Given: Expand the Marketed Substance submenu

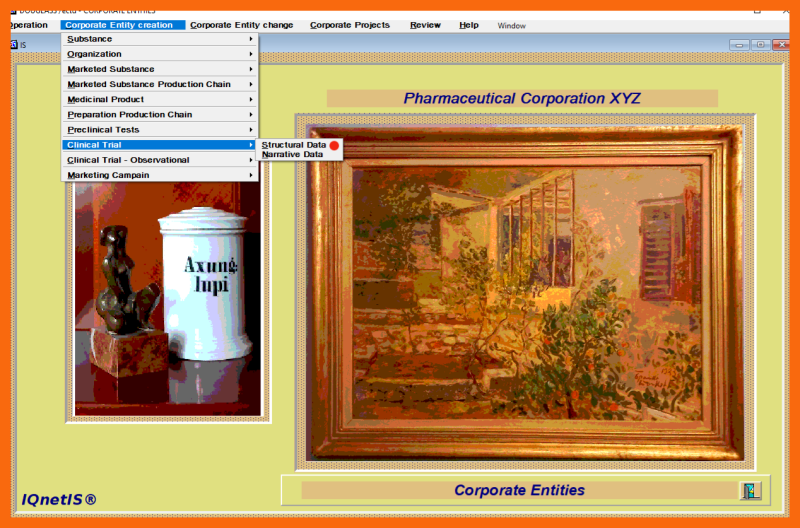Looking at the screenshot, I should pyautogui.click(x=160, y=69).
